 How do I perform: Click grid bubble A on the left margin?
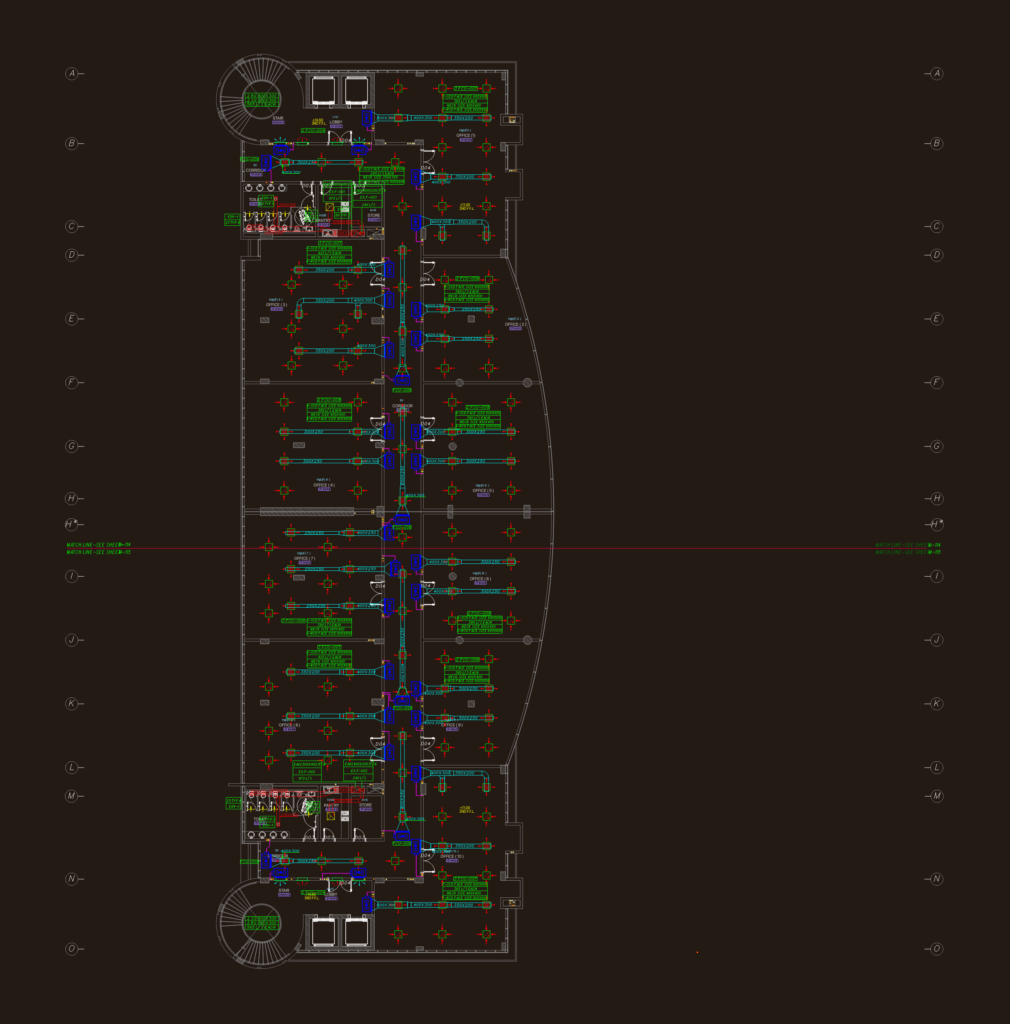[x=71, y=73]
